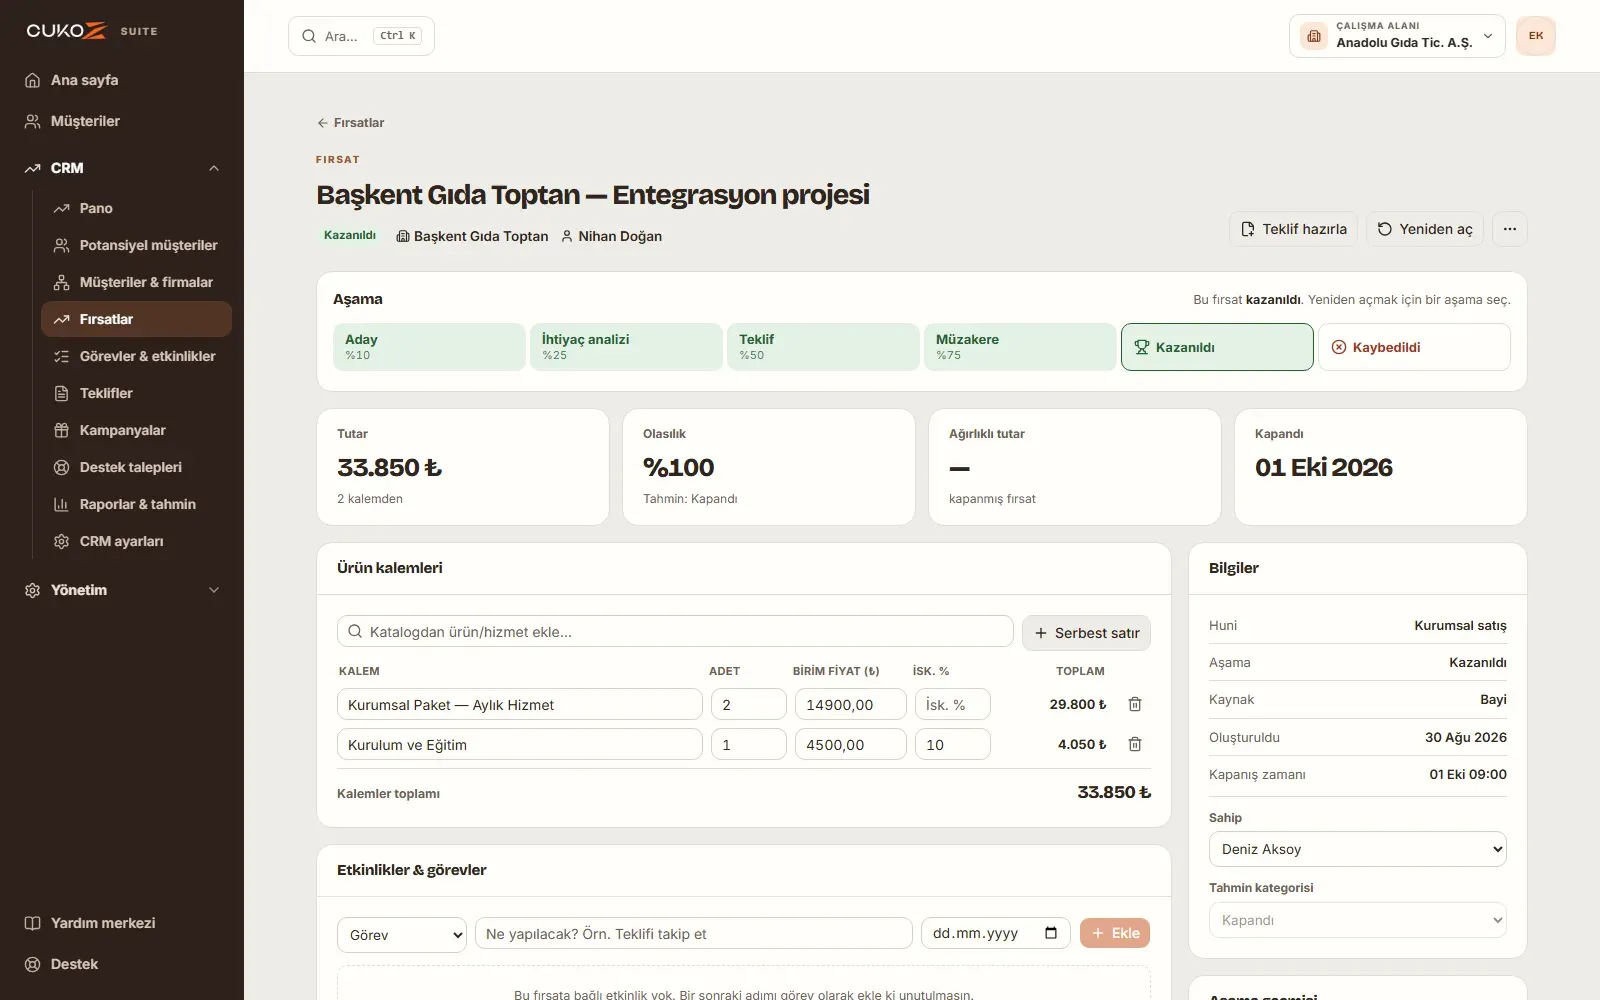Open Kampanyalar in sidebar
This screenshot has height=1000, width=1600.
[136, 430]
